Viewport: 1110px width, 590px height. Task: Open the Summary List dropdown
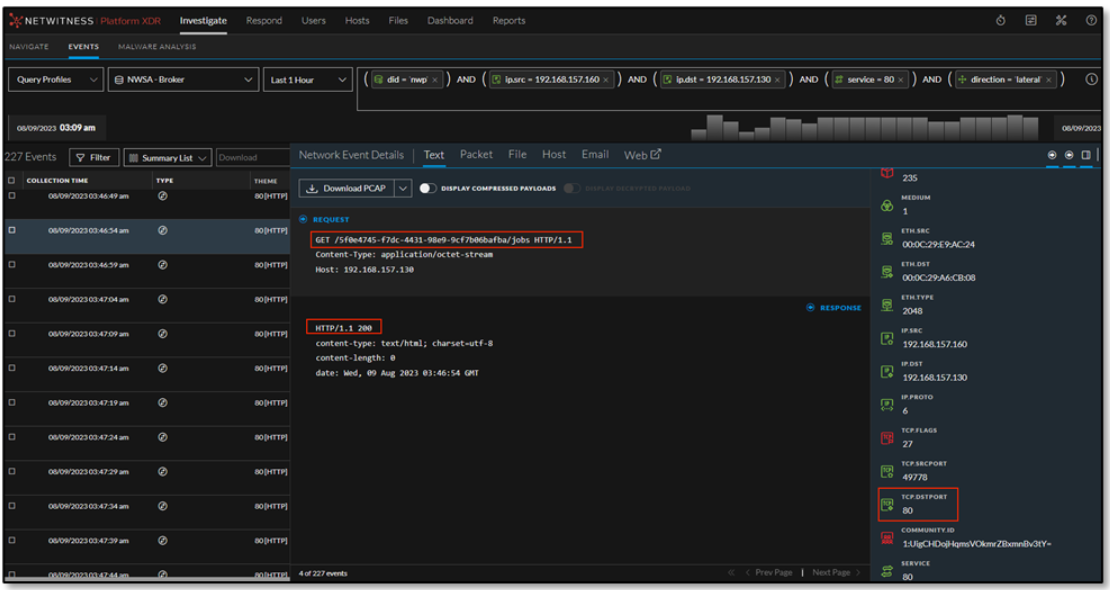(x=168, y=158)
